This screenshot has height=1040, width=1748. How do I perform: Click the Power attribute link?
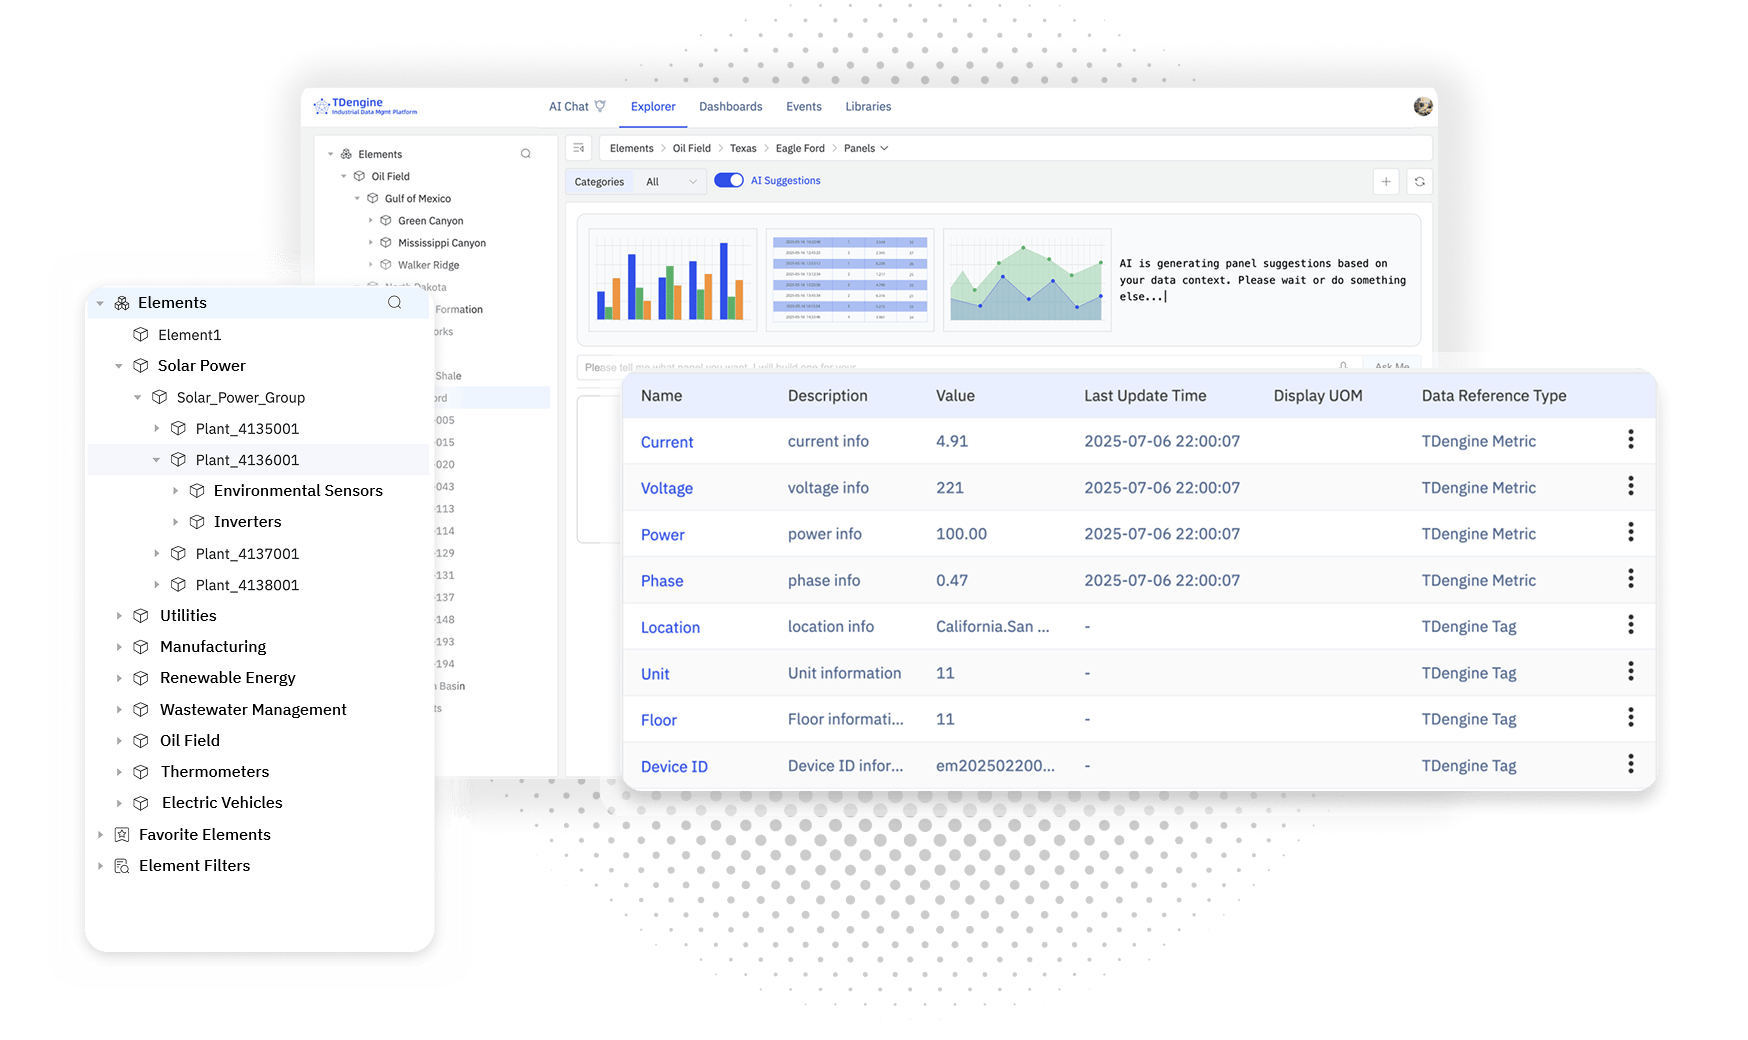click(662, 535)
